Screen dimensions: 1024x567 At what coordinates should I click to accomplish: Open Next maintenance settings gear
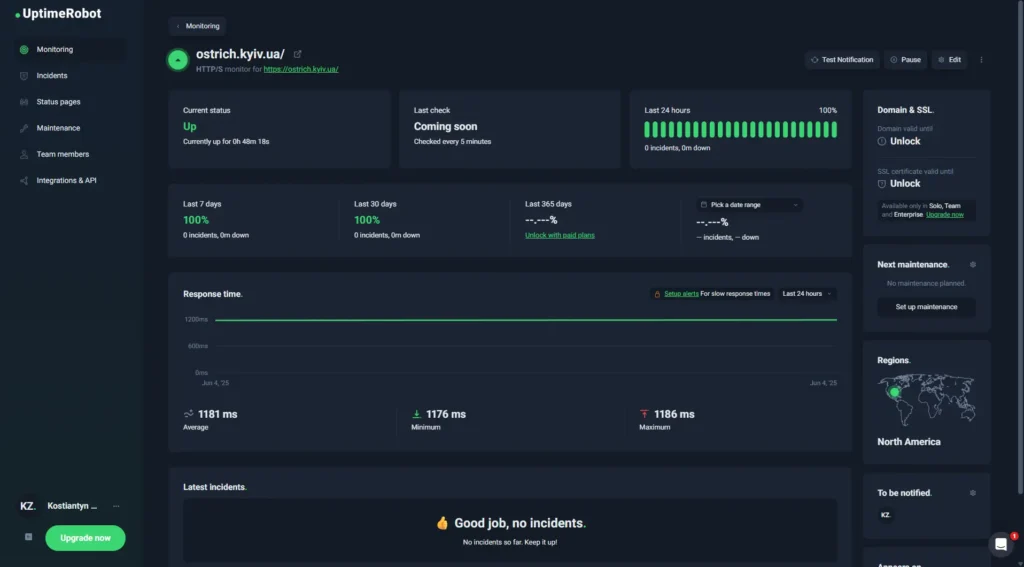(x=972, y=265)
